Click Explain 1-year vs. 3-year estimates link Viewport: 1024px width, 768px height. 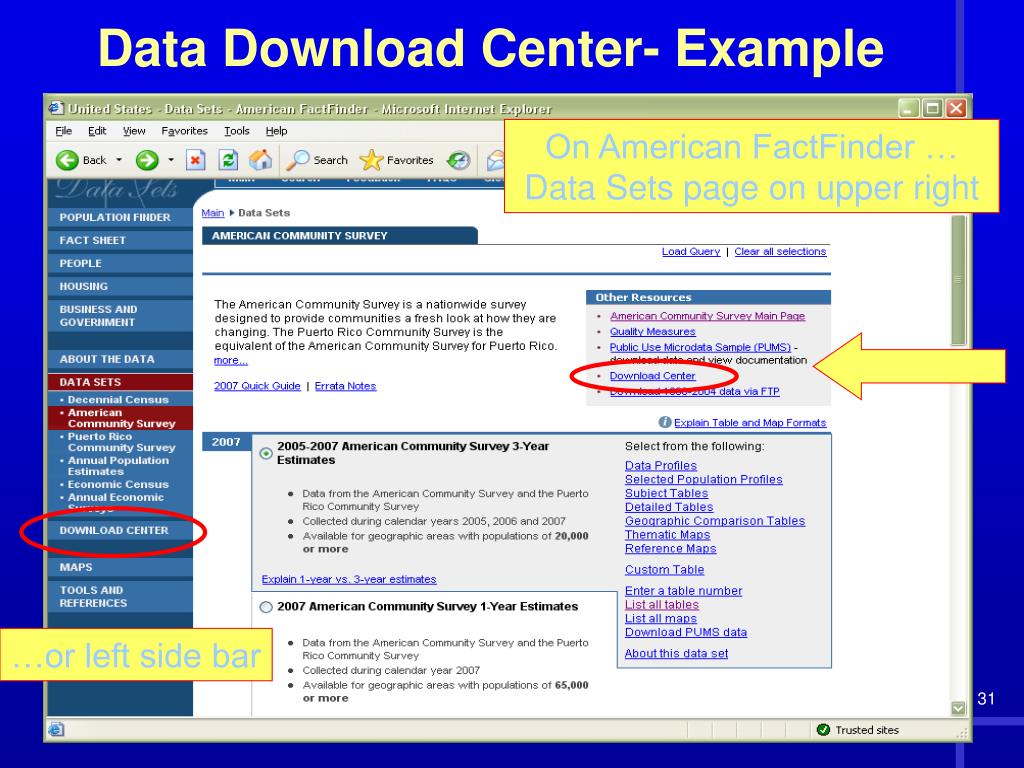point(349,579)
